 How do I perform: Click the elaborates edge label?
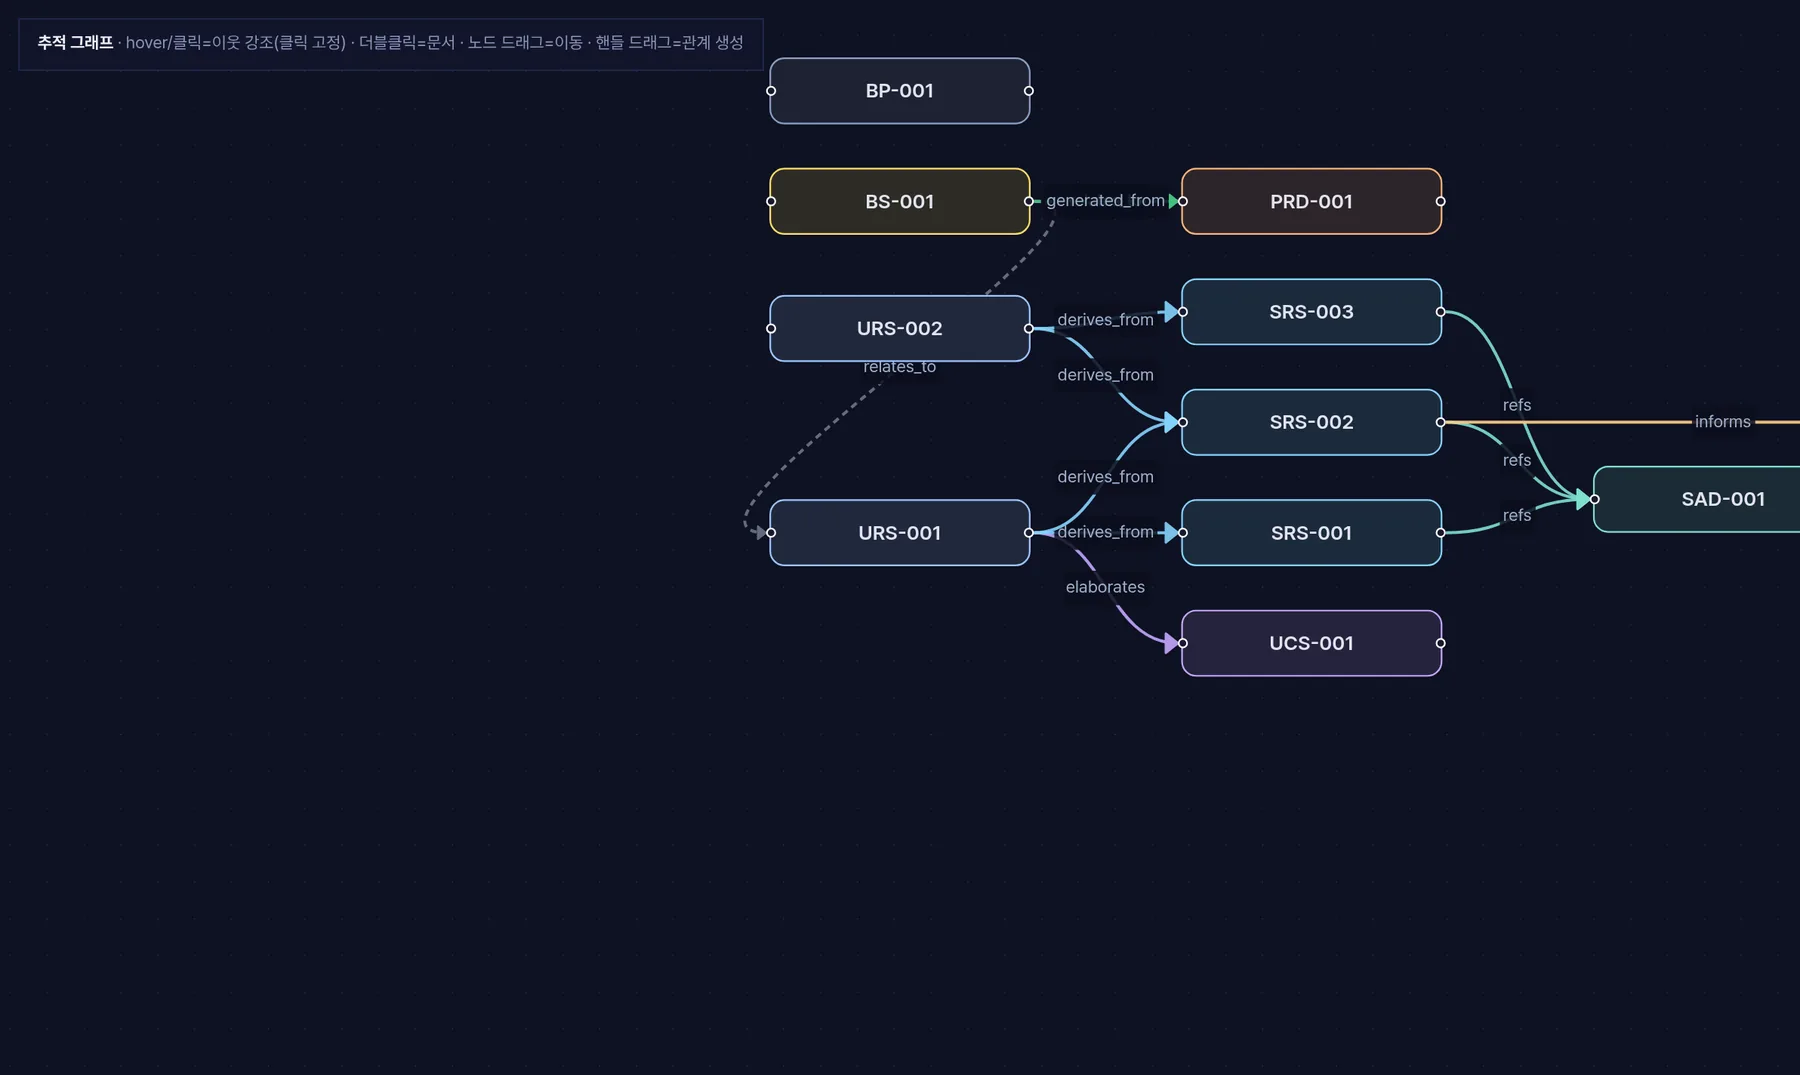click(x=1105, y=587)
